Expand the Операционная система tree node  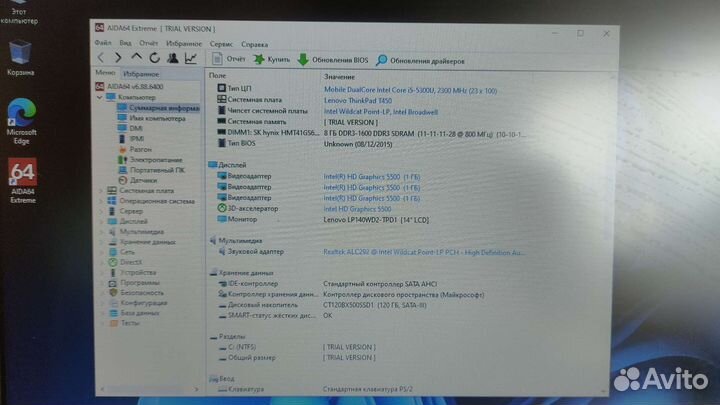point(101,201)
